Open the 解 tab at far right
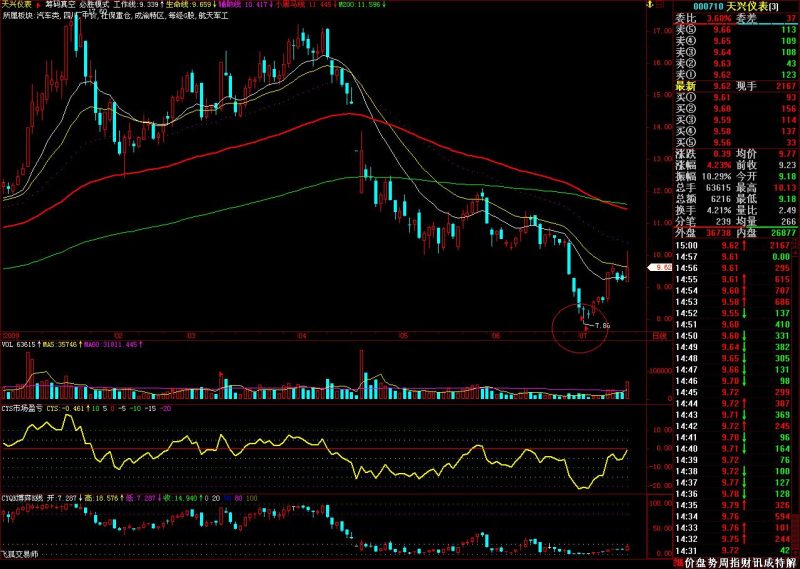The image size is (800, 569). [x=793, y=563]
